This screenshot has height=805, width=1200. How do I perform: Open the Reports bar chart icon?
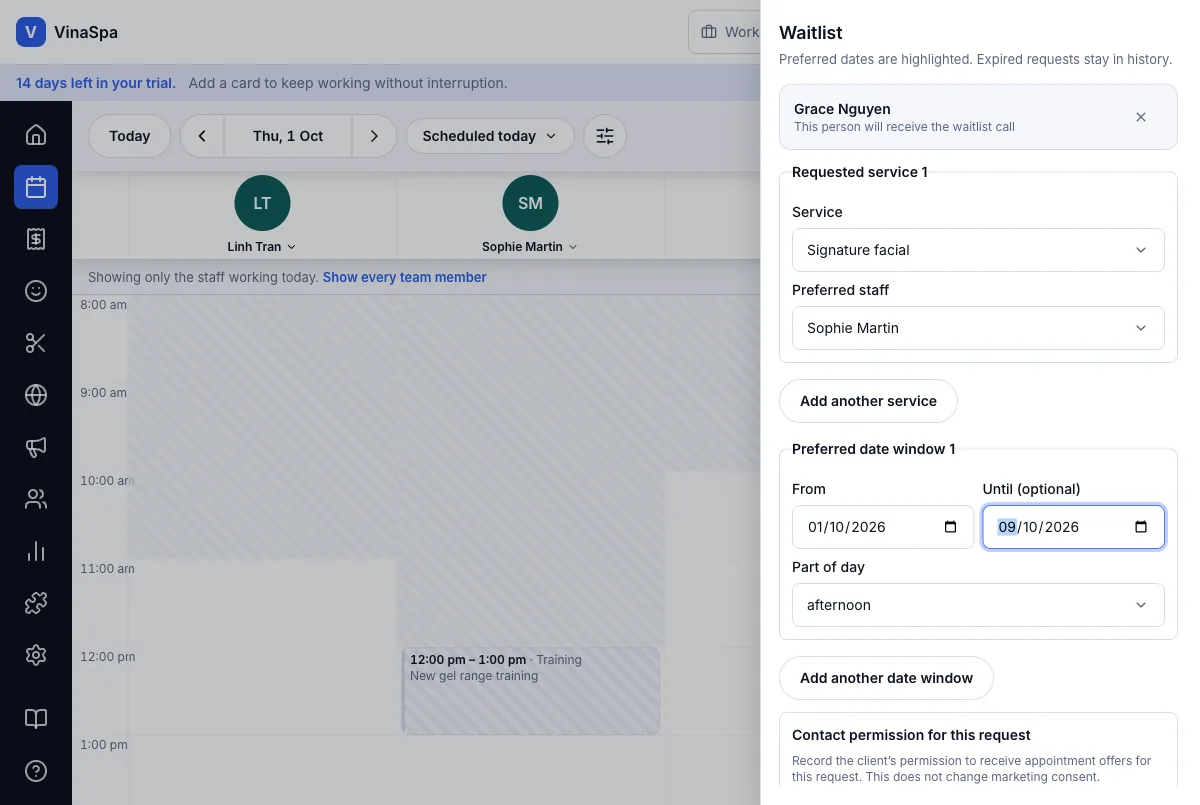36,551
